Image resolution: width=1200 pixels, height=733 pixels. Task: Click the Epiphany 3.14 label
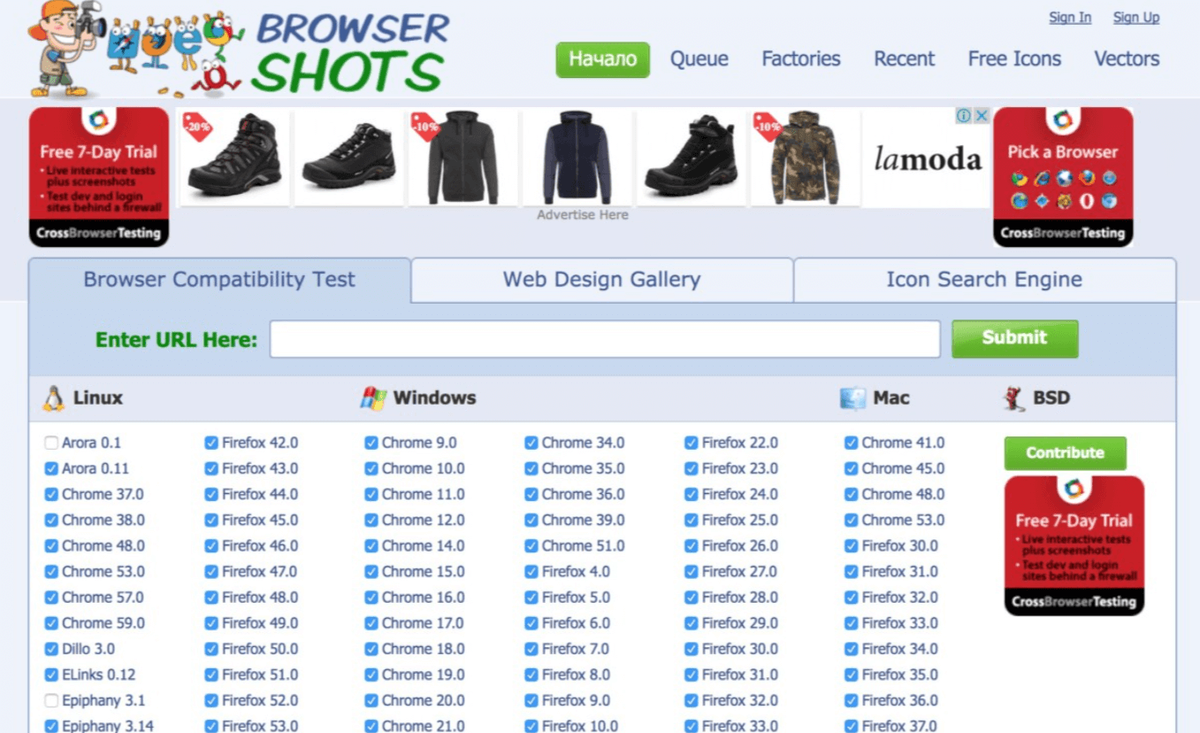tap(108, 726)
